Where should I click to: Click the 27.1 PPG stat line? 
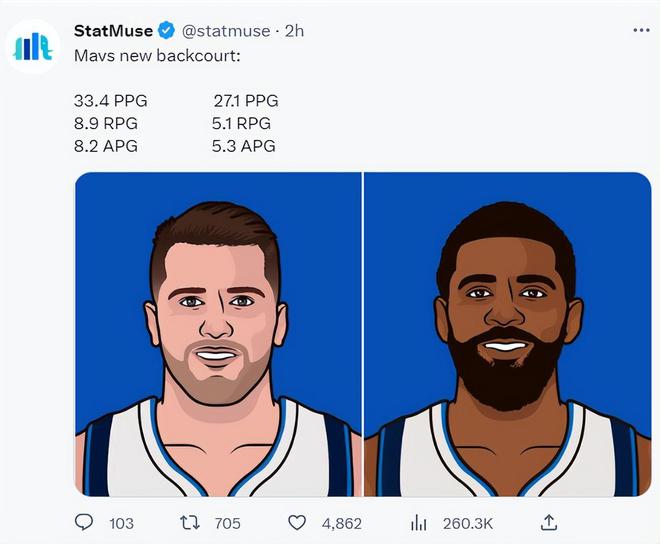(246, 101)
